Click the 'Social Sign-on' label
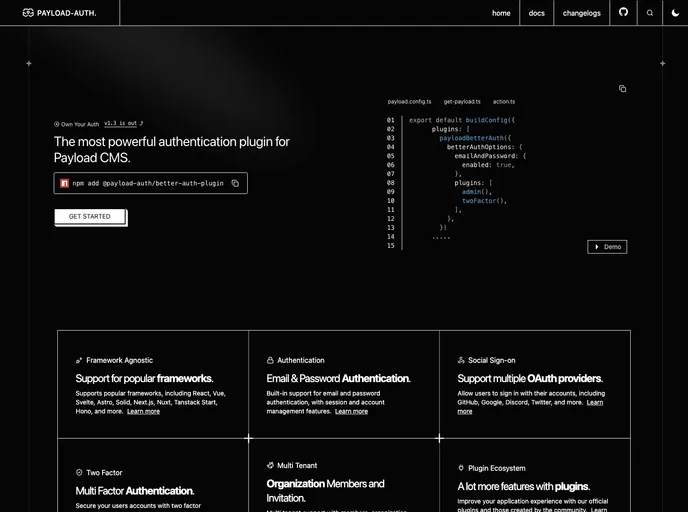Image resolution: width=688 pixels, height=512 pixels. pos(491,361)
